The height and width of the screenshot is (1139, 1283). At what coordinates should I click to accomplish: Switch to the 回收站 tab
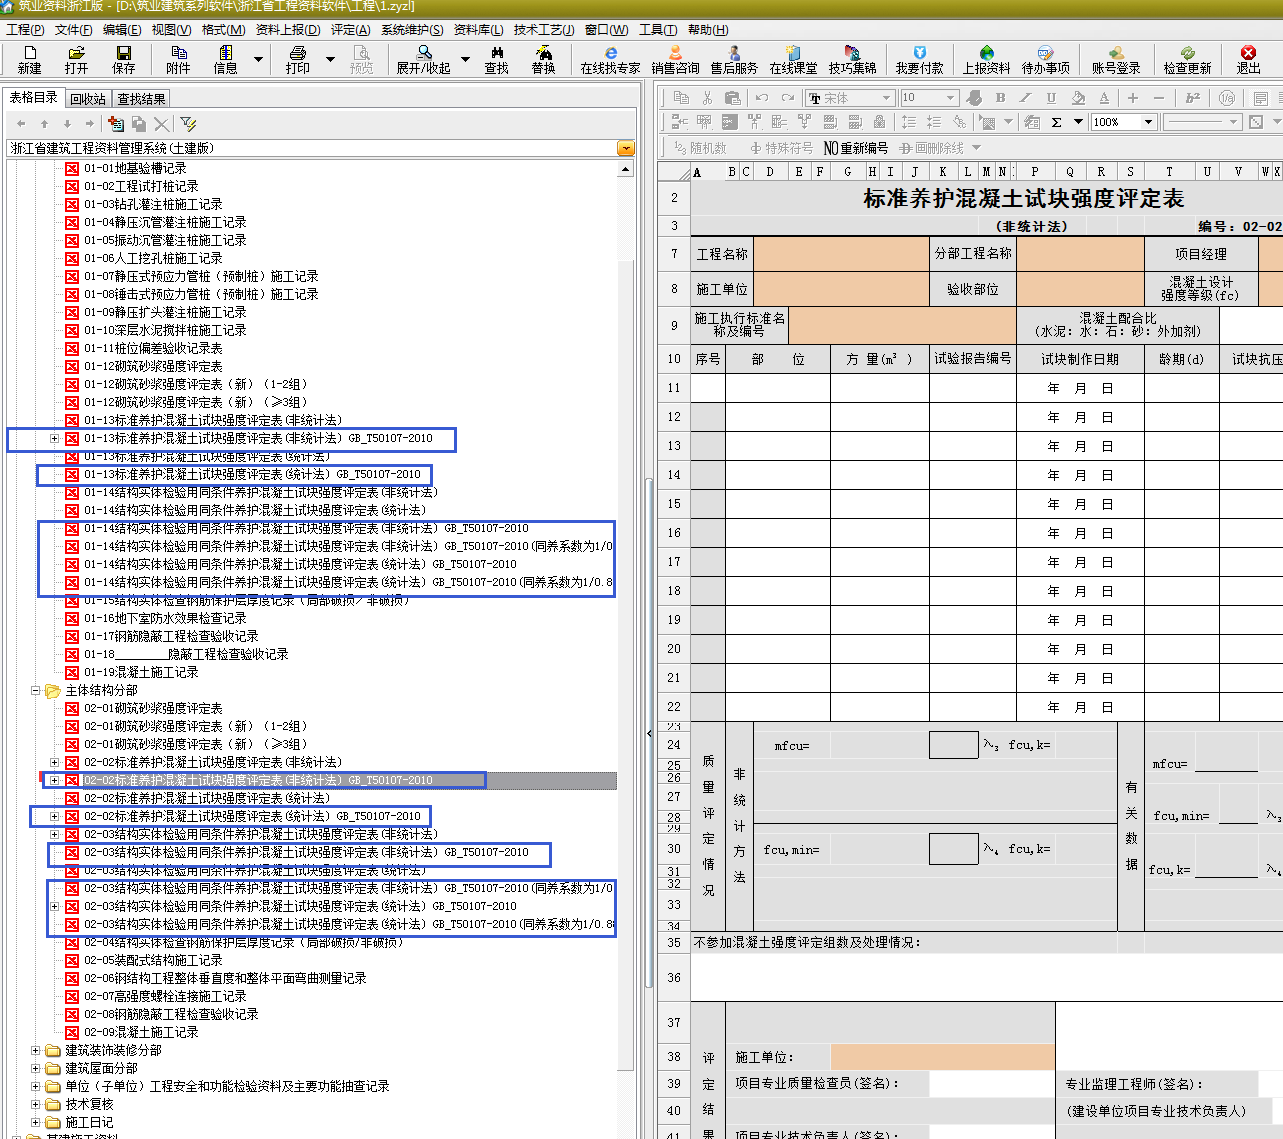coord(88,99)
